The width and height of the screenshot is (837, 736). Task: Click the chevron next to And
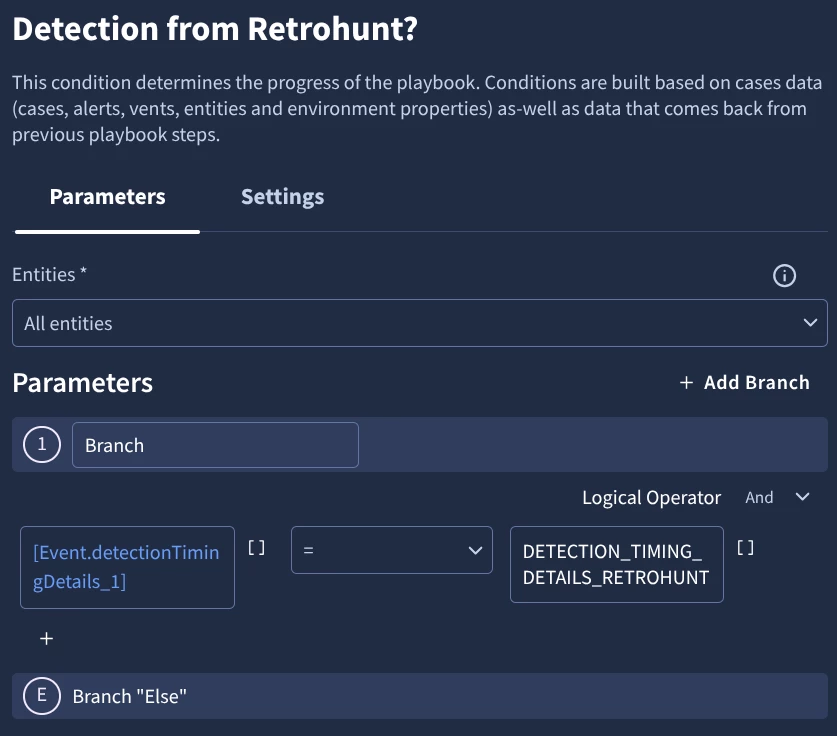click(x=802, y=497)
